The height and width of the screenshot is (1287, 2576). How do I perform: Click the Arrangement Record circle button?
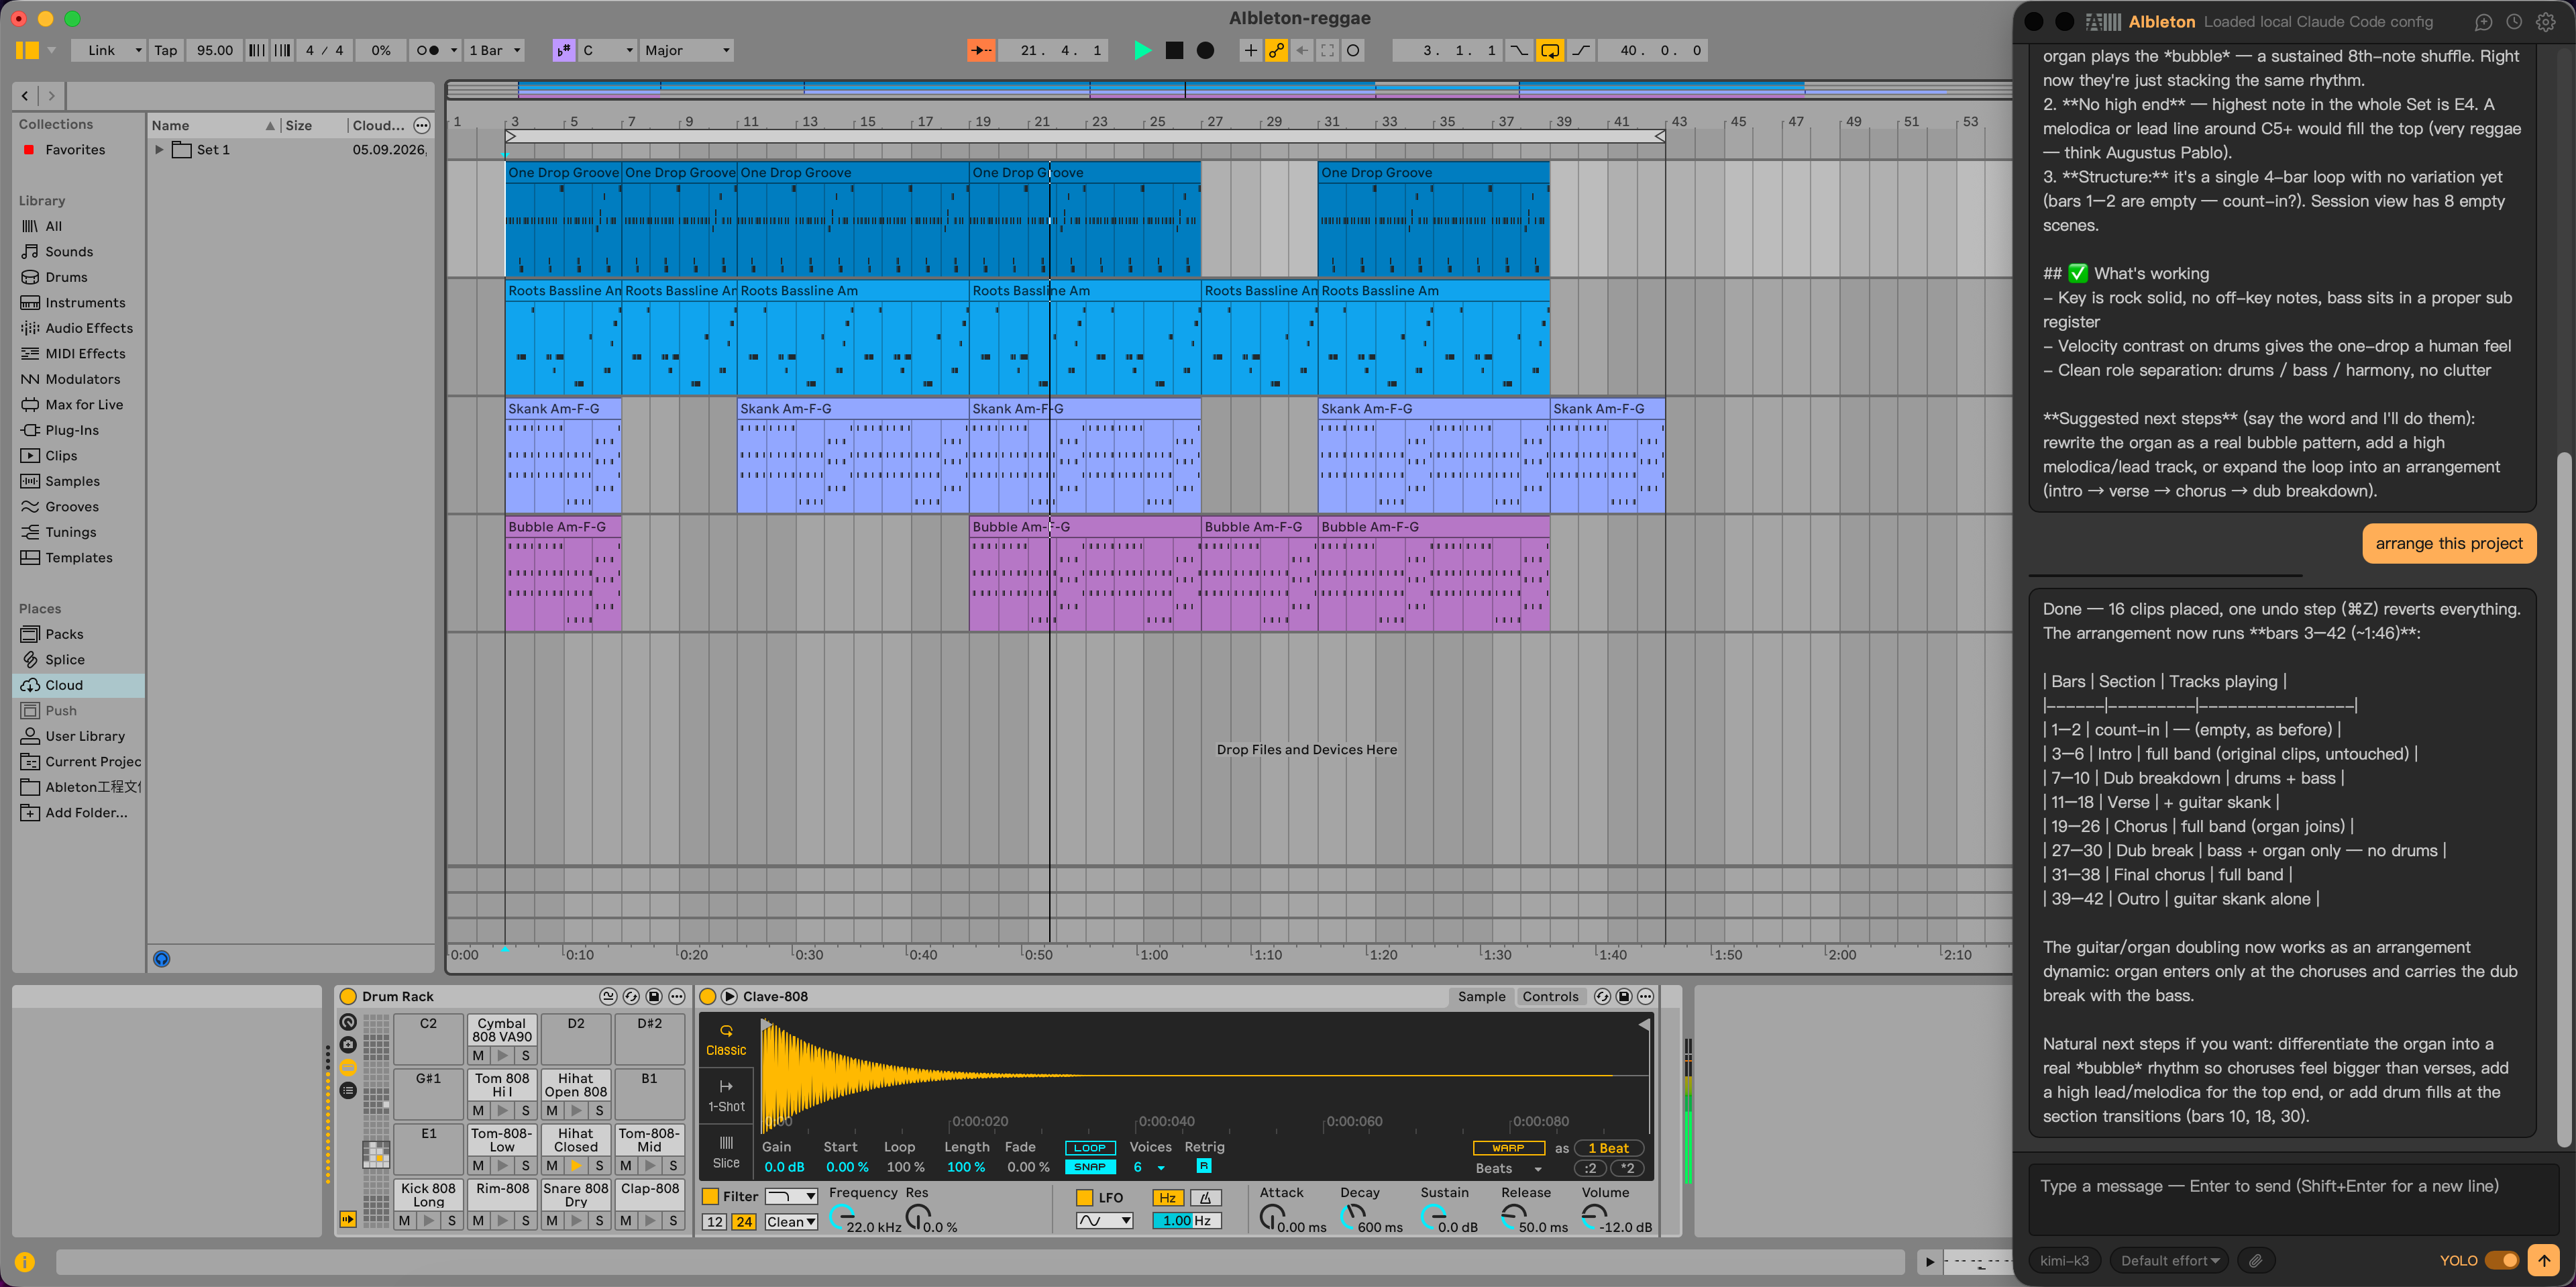click(1206, 50)
